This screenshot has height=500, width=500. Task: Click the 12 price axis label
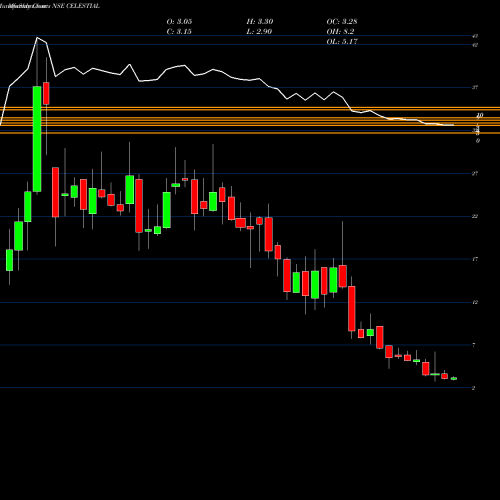(x=475, y=302)
